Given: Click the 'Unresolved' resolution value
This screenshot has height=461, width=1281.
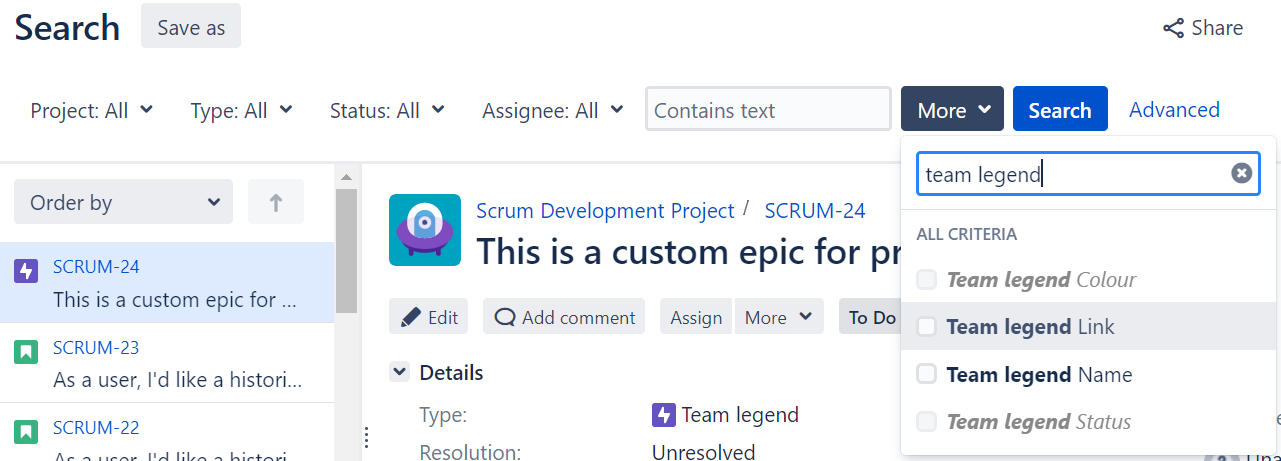Looking at the screenshot, I should tap(703, 452).
